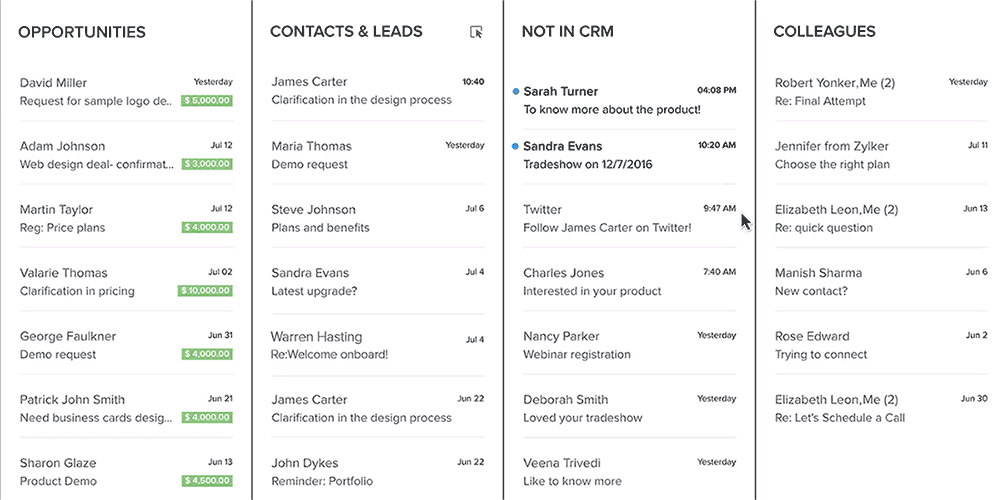
Task: Select the Opportunities column header
Action: pos(82,32)
